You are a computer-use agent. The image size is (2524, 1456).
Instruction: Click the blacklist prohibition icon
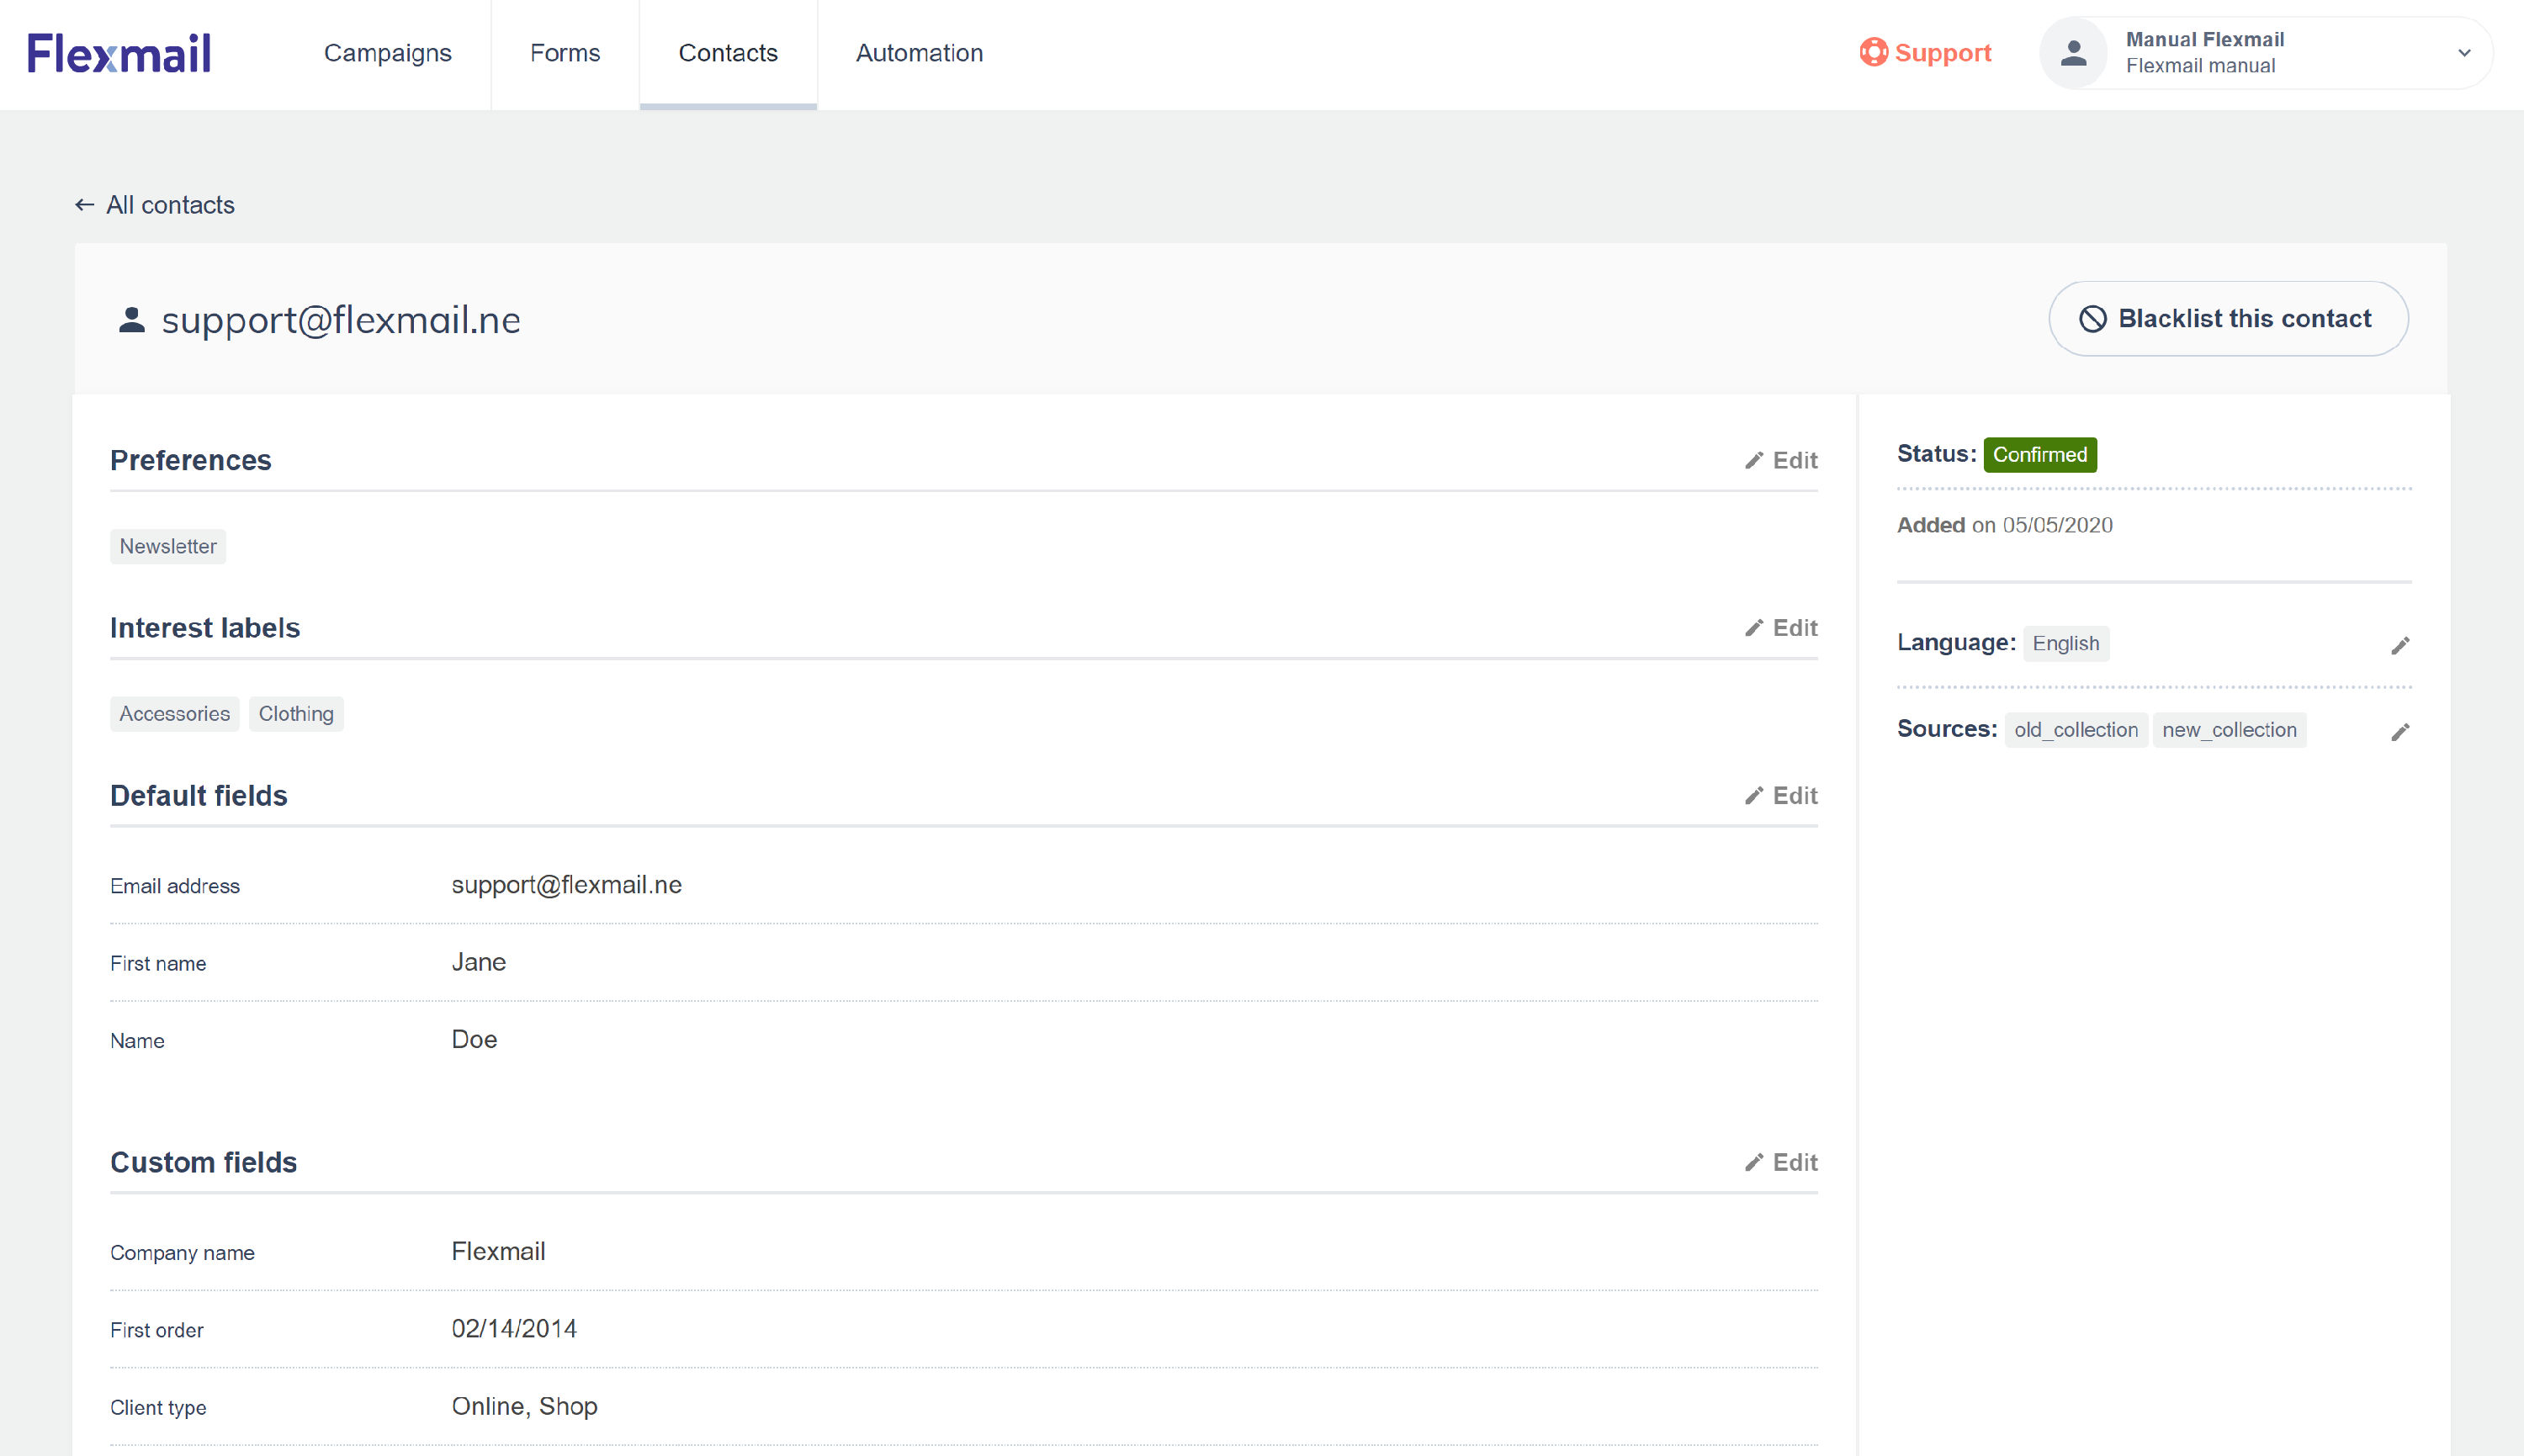[2093, 319]
